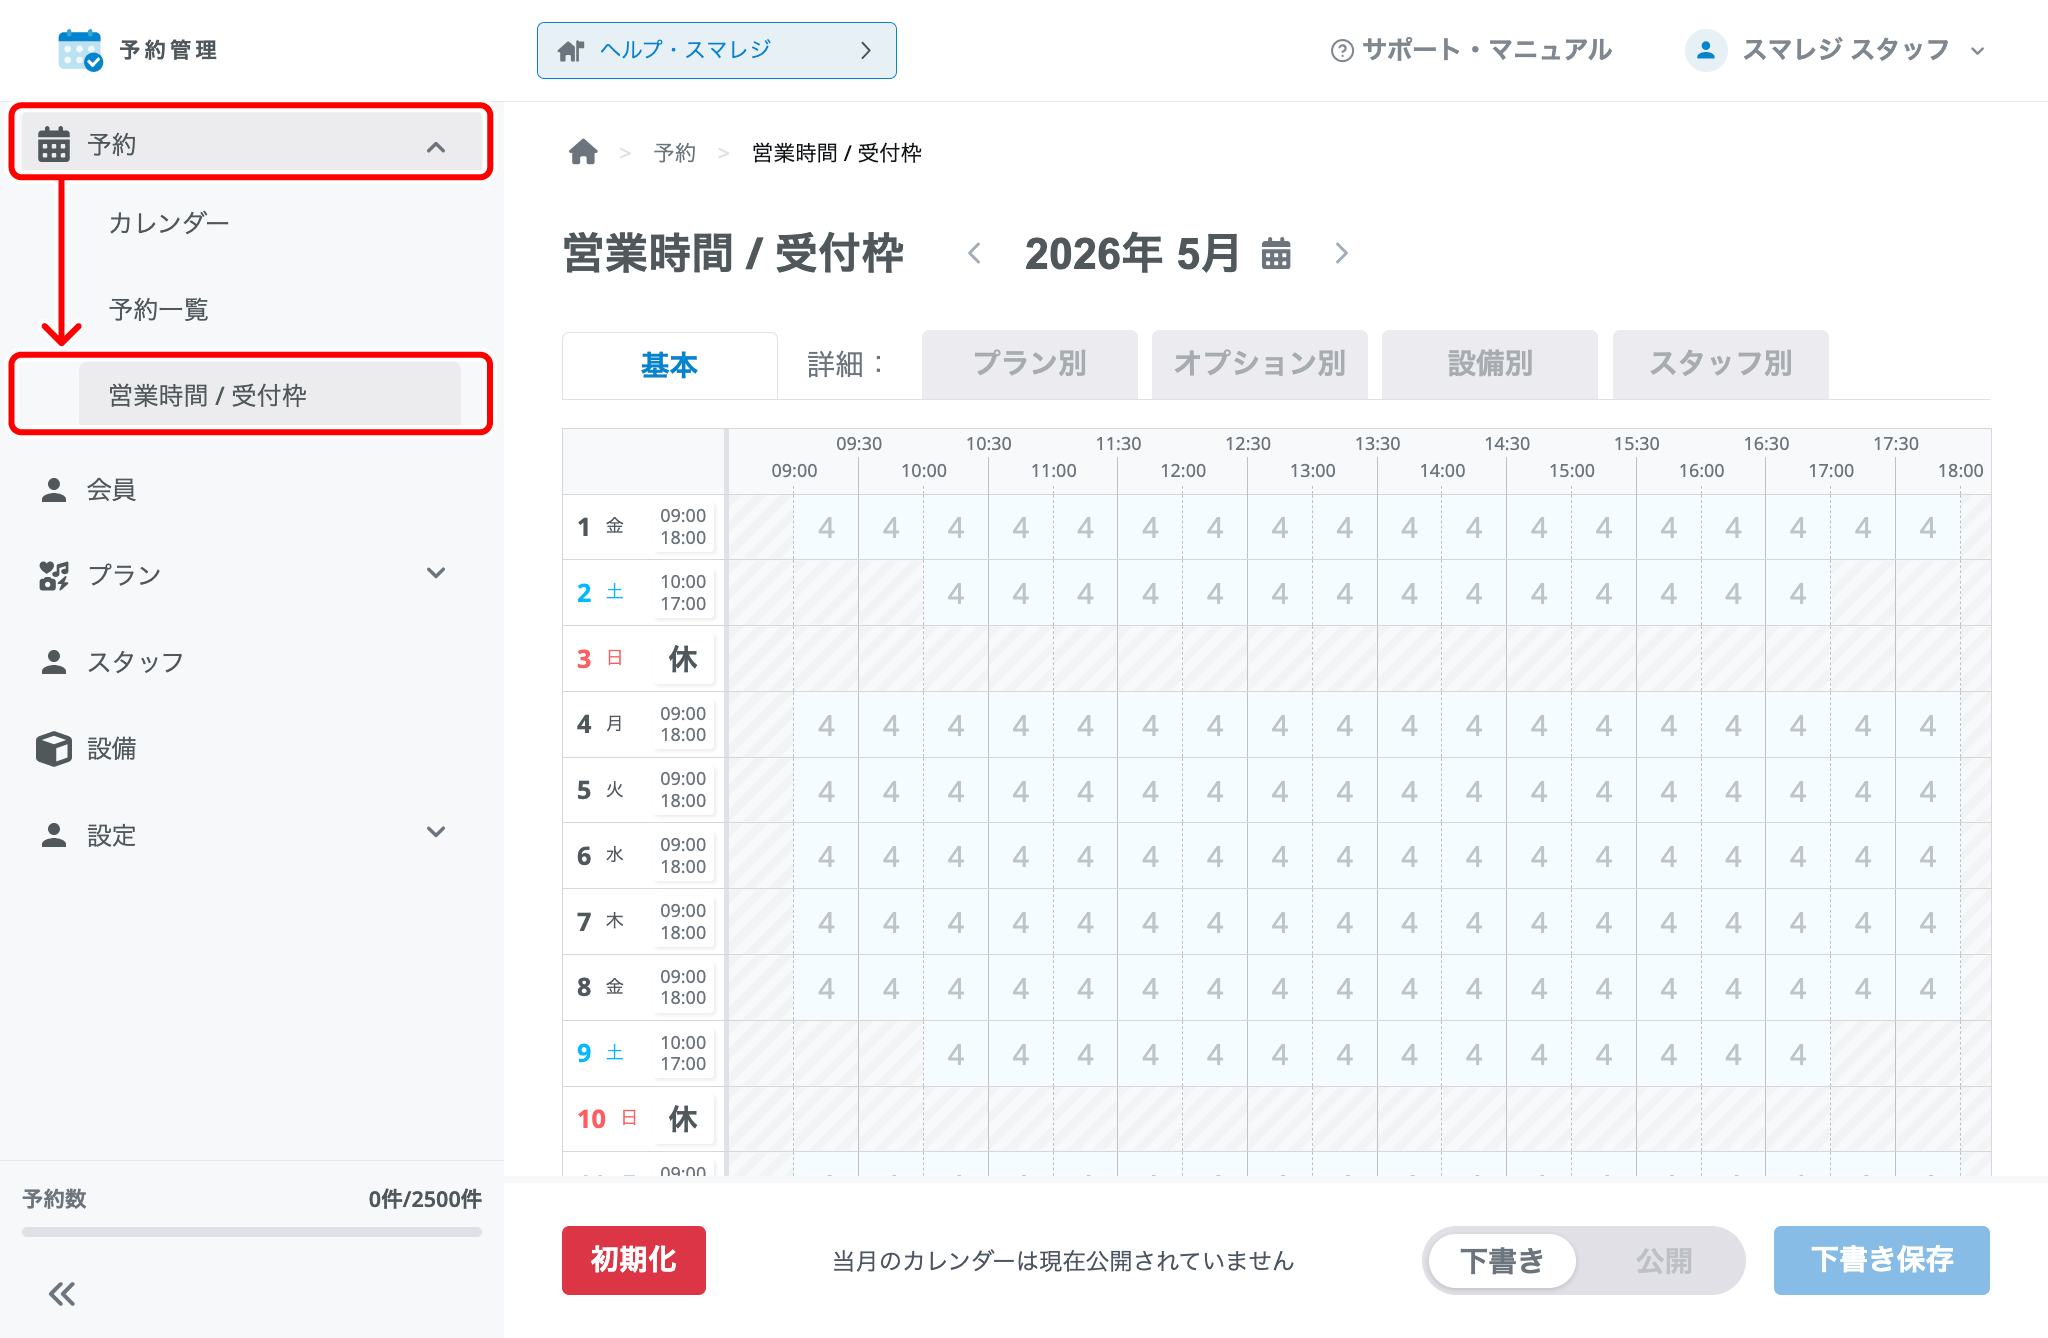2048x1338 pixels.
Task: Click the 予約管理 calendar logo icon
Action: [80, 50]
